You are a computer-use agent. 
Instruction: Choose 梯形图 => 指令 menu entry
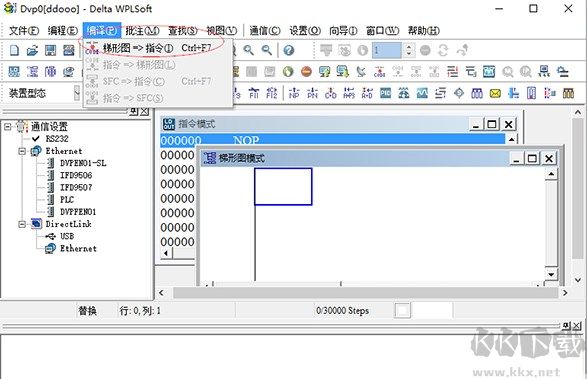[157, 48]
